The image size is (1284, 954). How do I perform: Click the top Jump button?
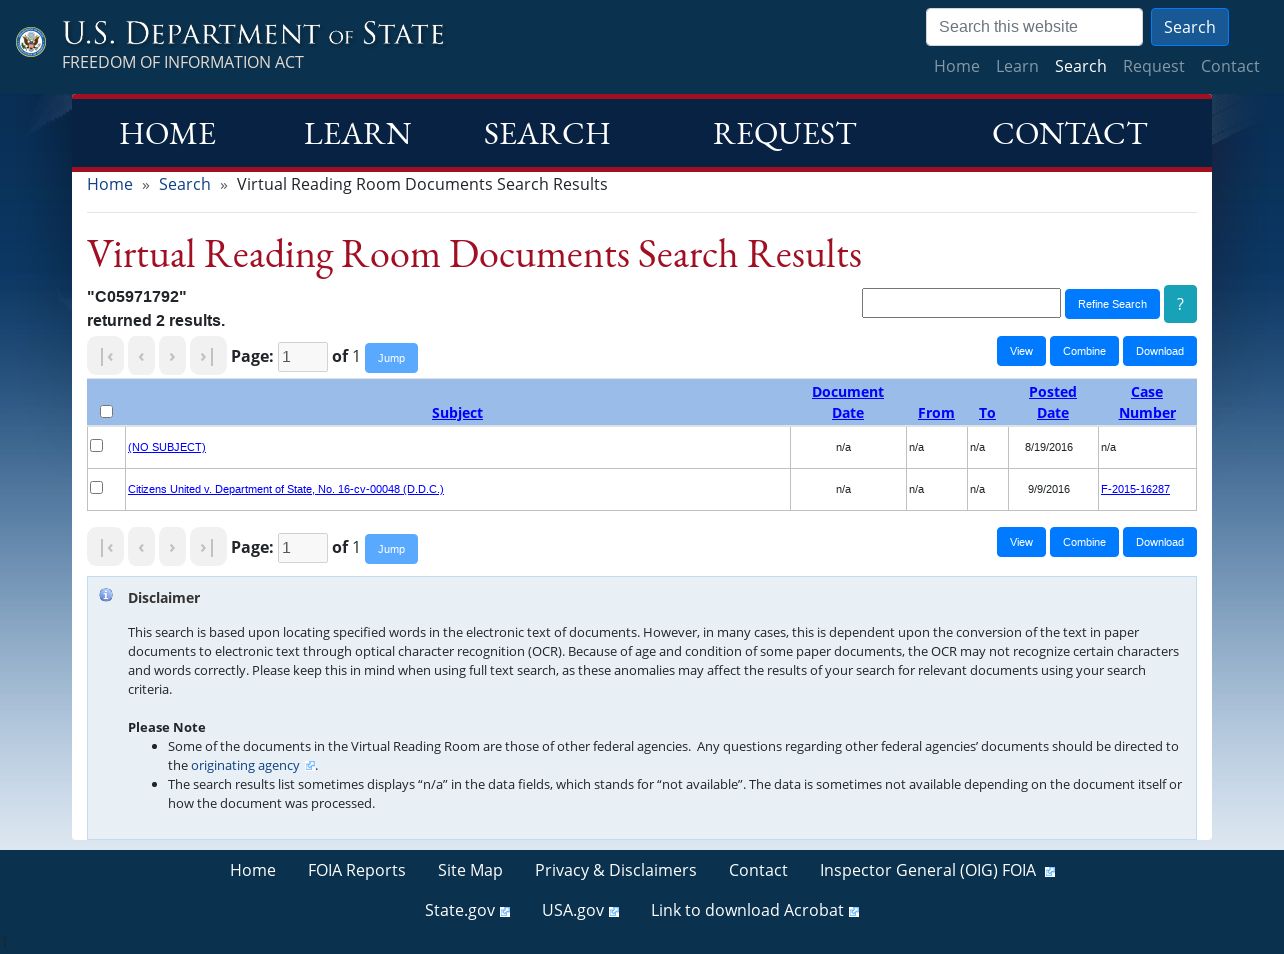pos(391,358)
